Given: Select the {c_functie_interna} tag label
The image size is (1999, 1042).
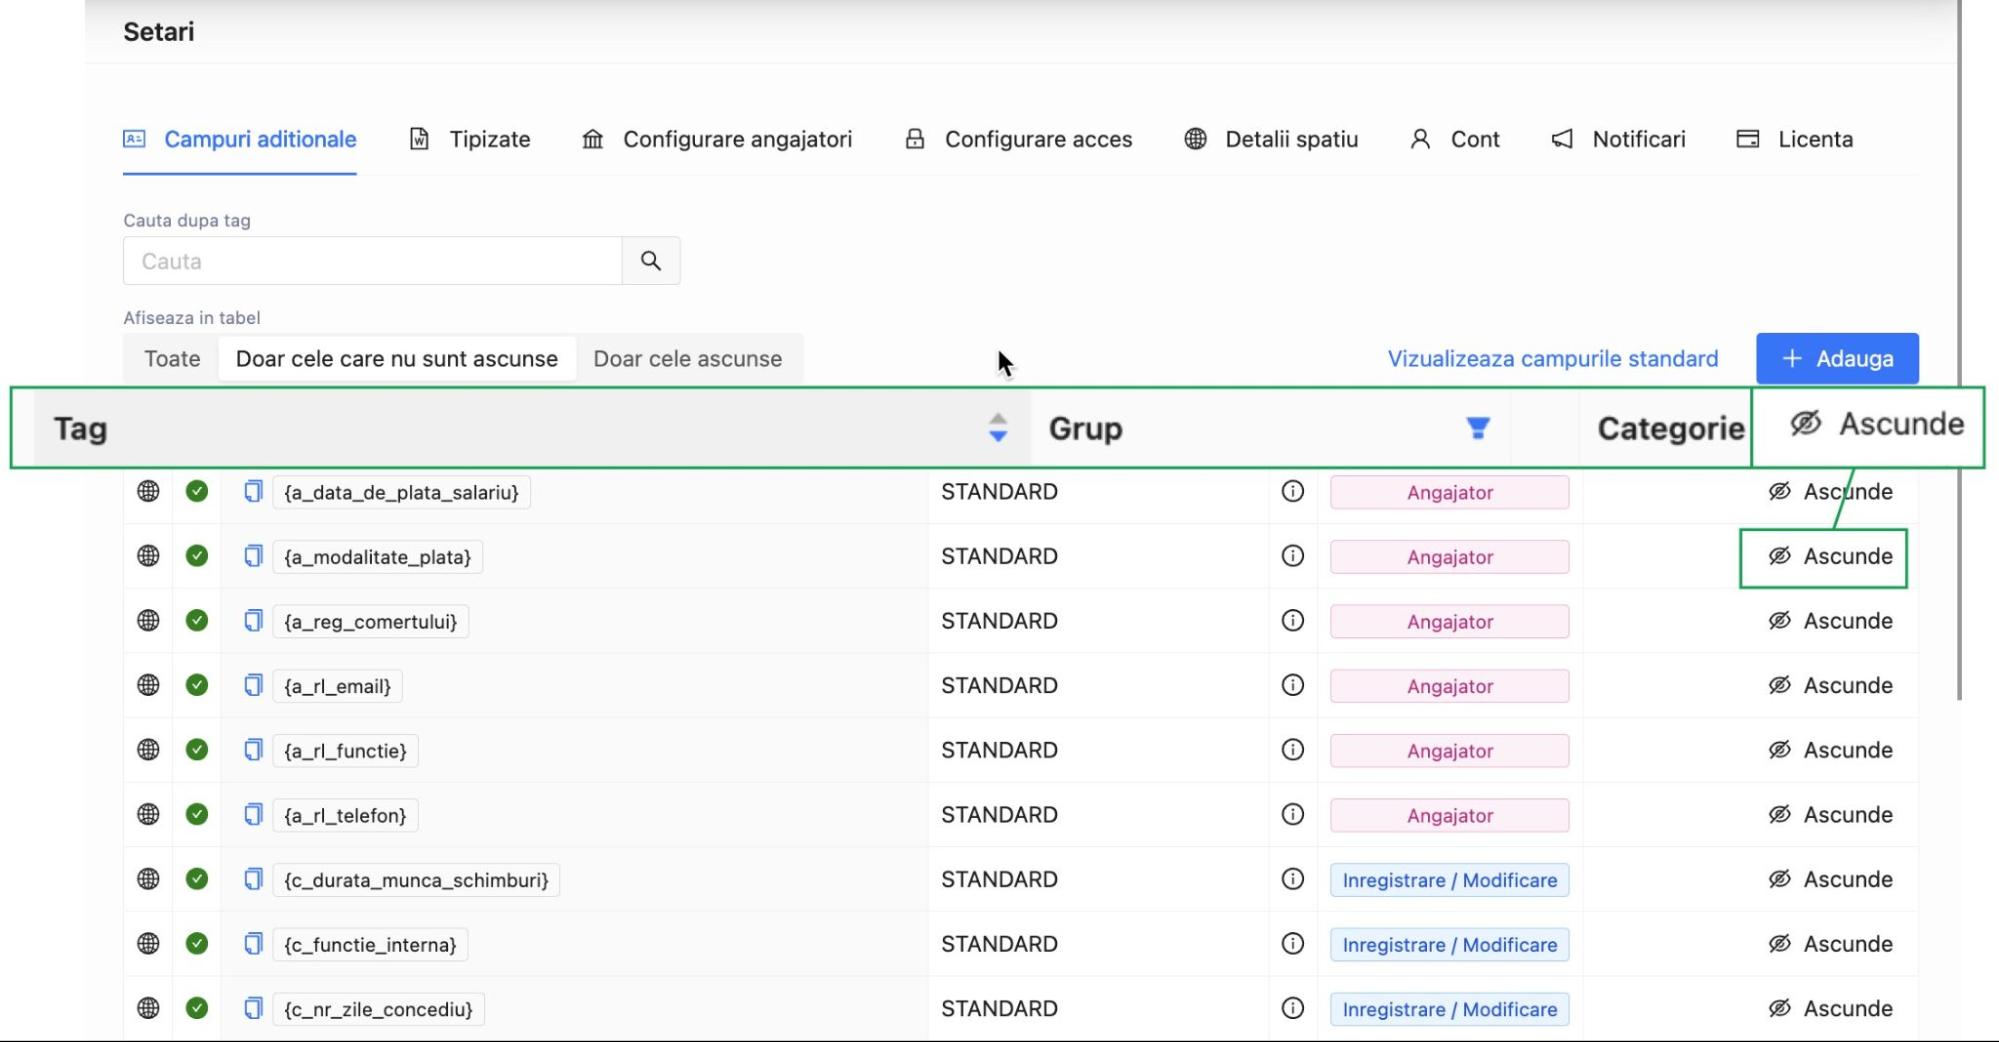Looking at the screenshot, I should tap(370, 945).
